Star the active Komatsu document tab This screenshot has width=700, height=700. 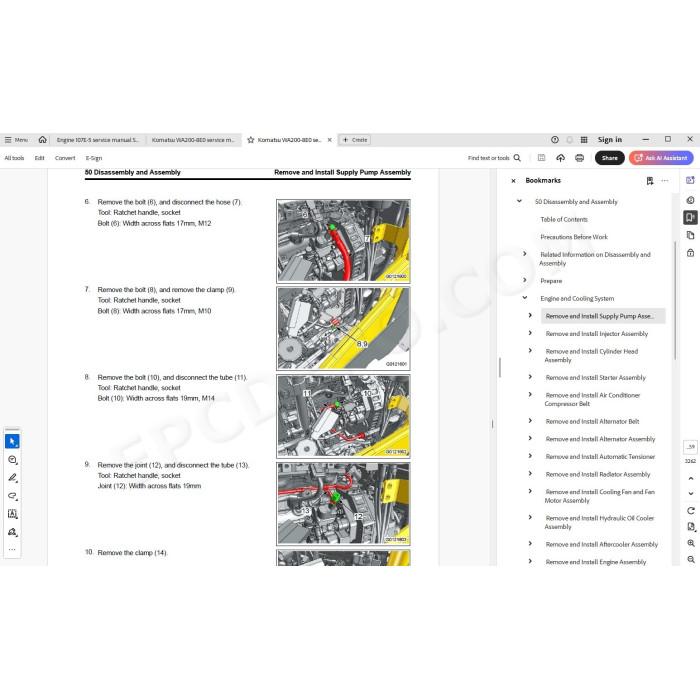pos(250,140)
